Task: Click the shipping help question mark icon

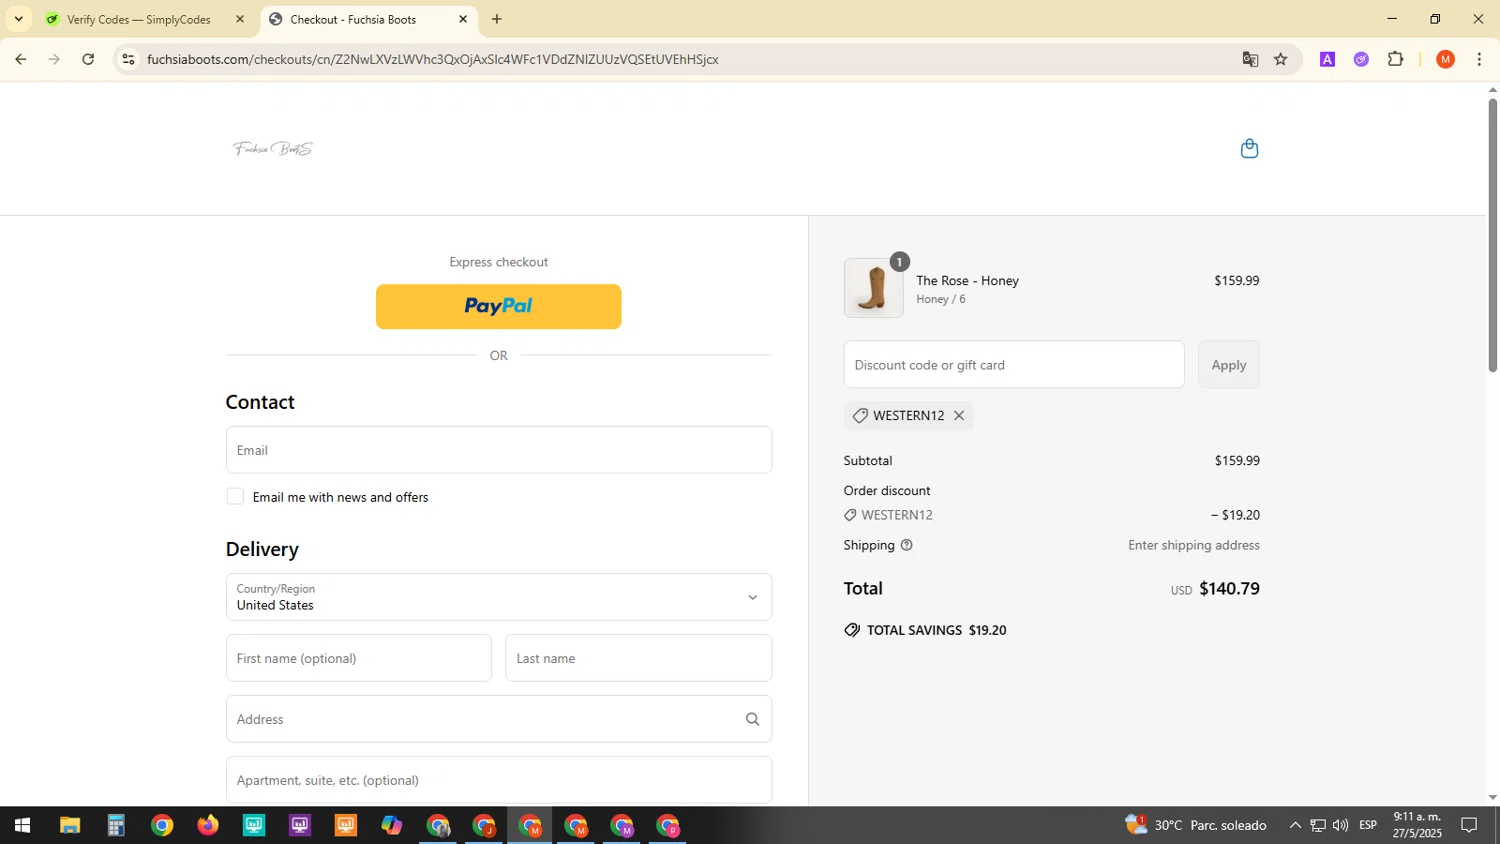Action: tap(907, 545)
